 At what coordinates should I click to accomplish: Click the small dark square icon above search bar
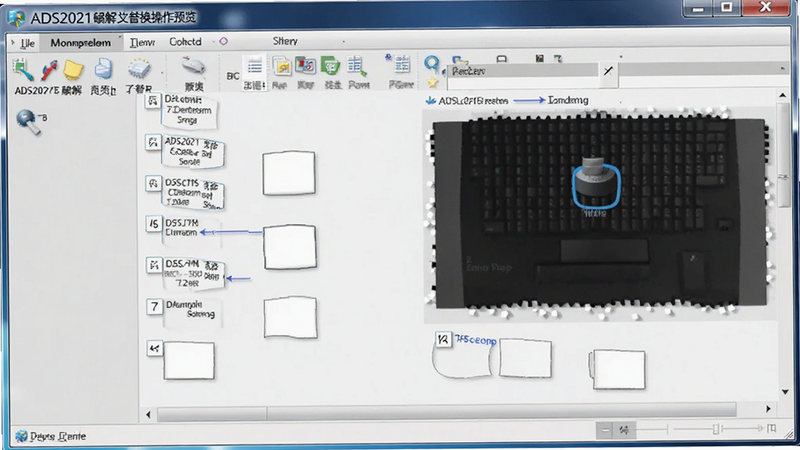click(x=540, y=59)
